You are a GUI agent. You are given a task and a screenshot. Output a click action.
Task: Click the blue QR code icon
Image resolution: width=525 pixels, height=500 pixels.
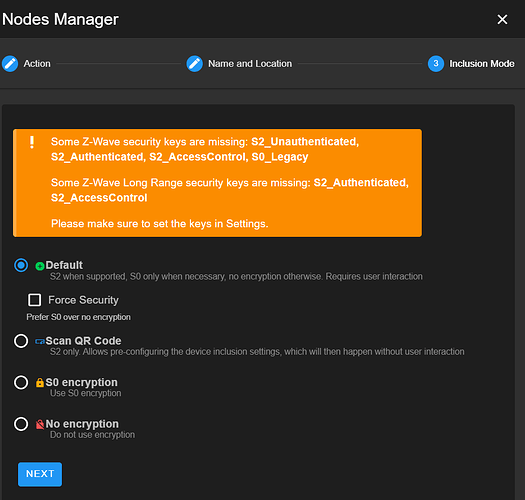tap(40, 342)
